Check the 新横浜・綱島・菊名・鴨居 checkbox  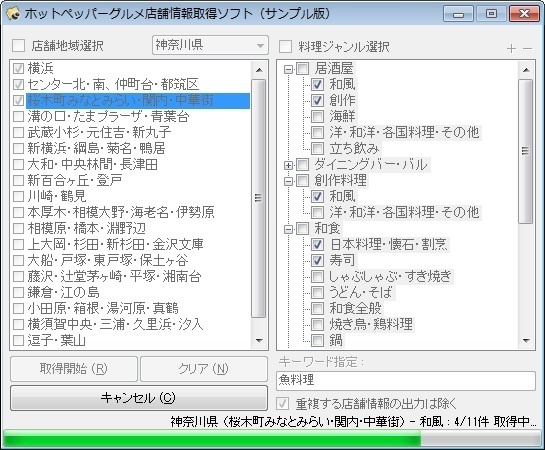(x=18, y=148)
